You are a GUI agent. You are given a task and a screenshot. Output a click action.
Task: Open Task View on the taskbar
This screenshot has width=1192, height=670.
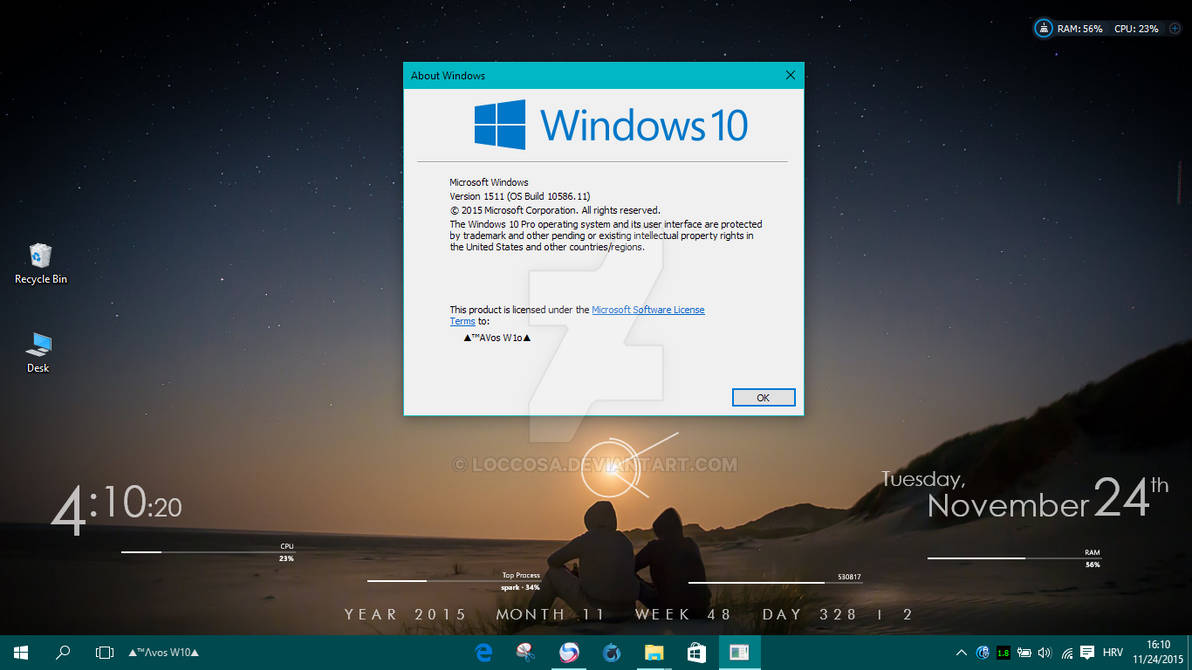(104, 653)
